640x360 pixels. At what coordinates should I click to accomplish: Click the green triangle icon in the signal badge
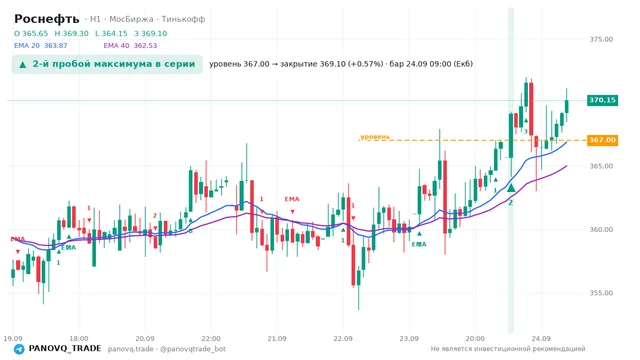(23, 64)
